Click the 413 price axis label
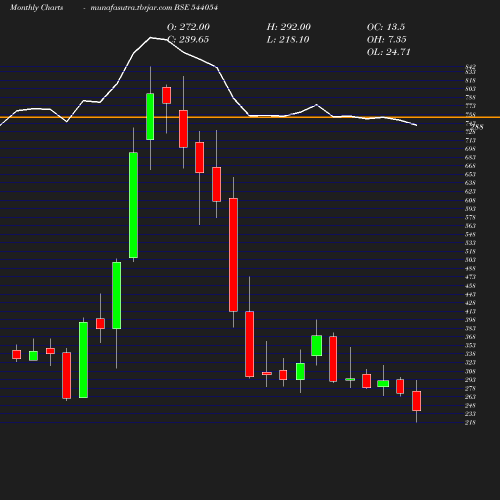This screenshot has width=500, height=500. [470, 311]
